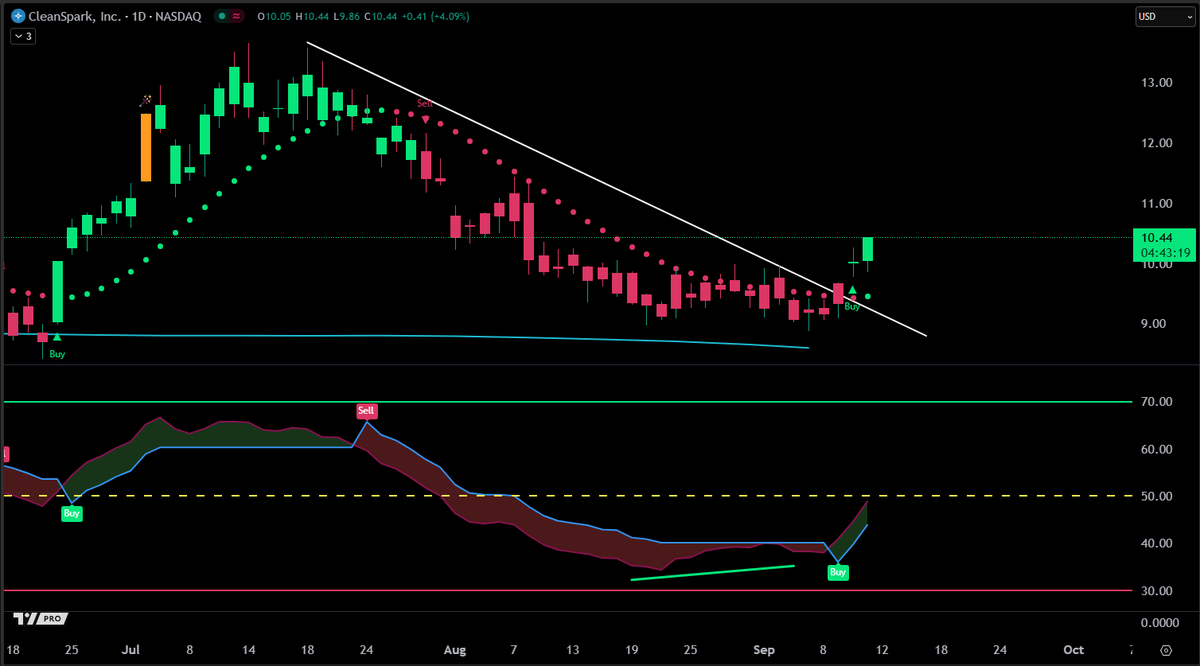Click the Buy label under the June candle
This screenshot has height=666, width=1200.
[57, 354]
